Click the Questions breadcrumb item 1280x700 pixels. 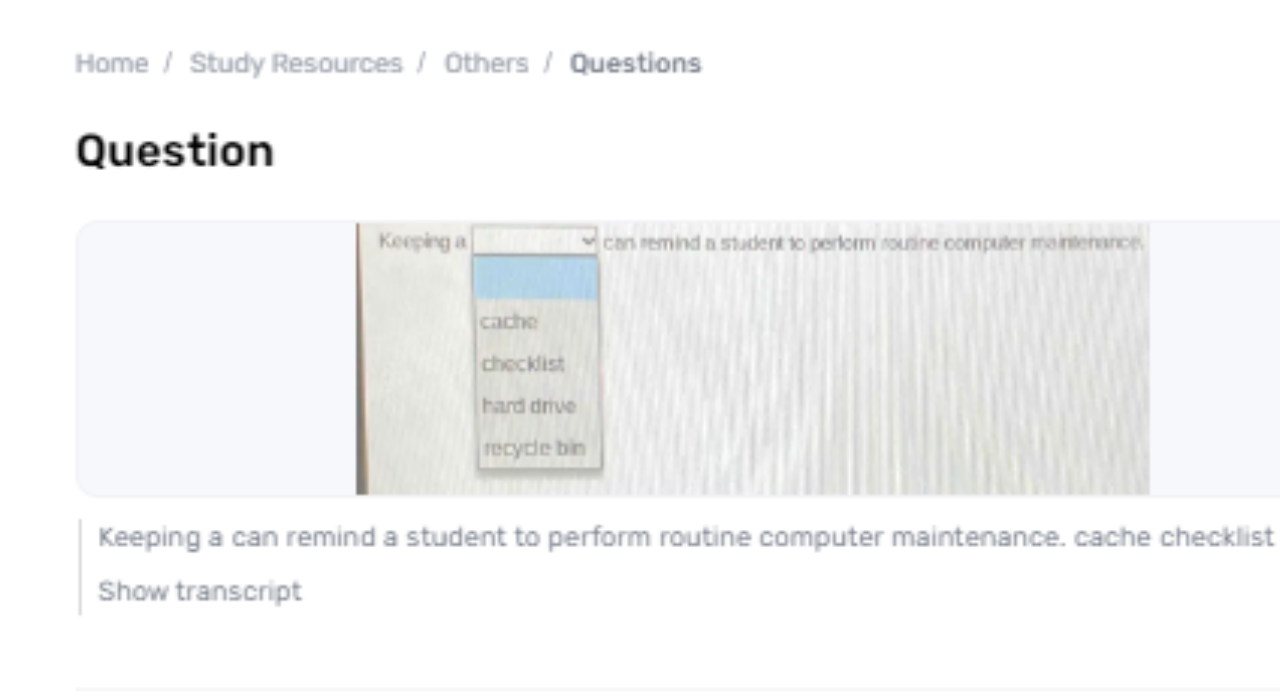click(635, 63)
